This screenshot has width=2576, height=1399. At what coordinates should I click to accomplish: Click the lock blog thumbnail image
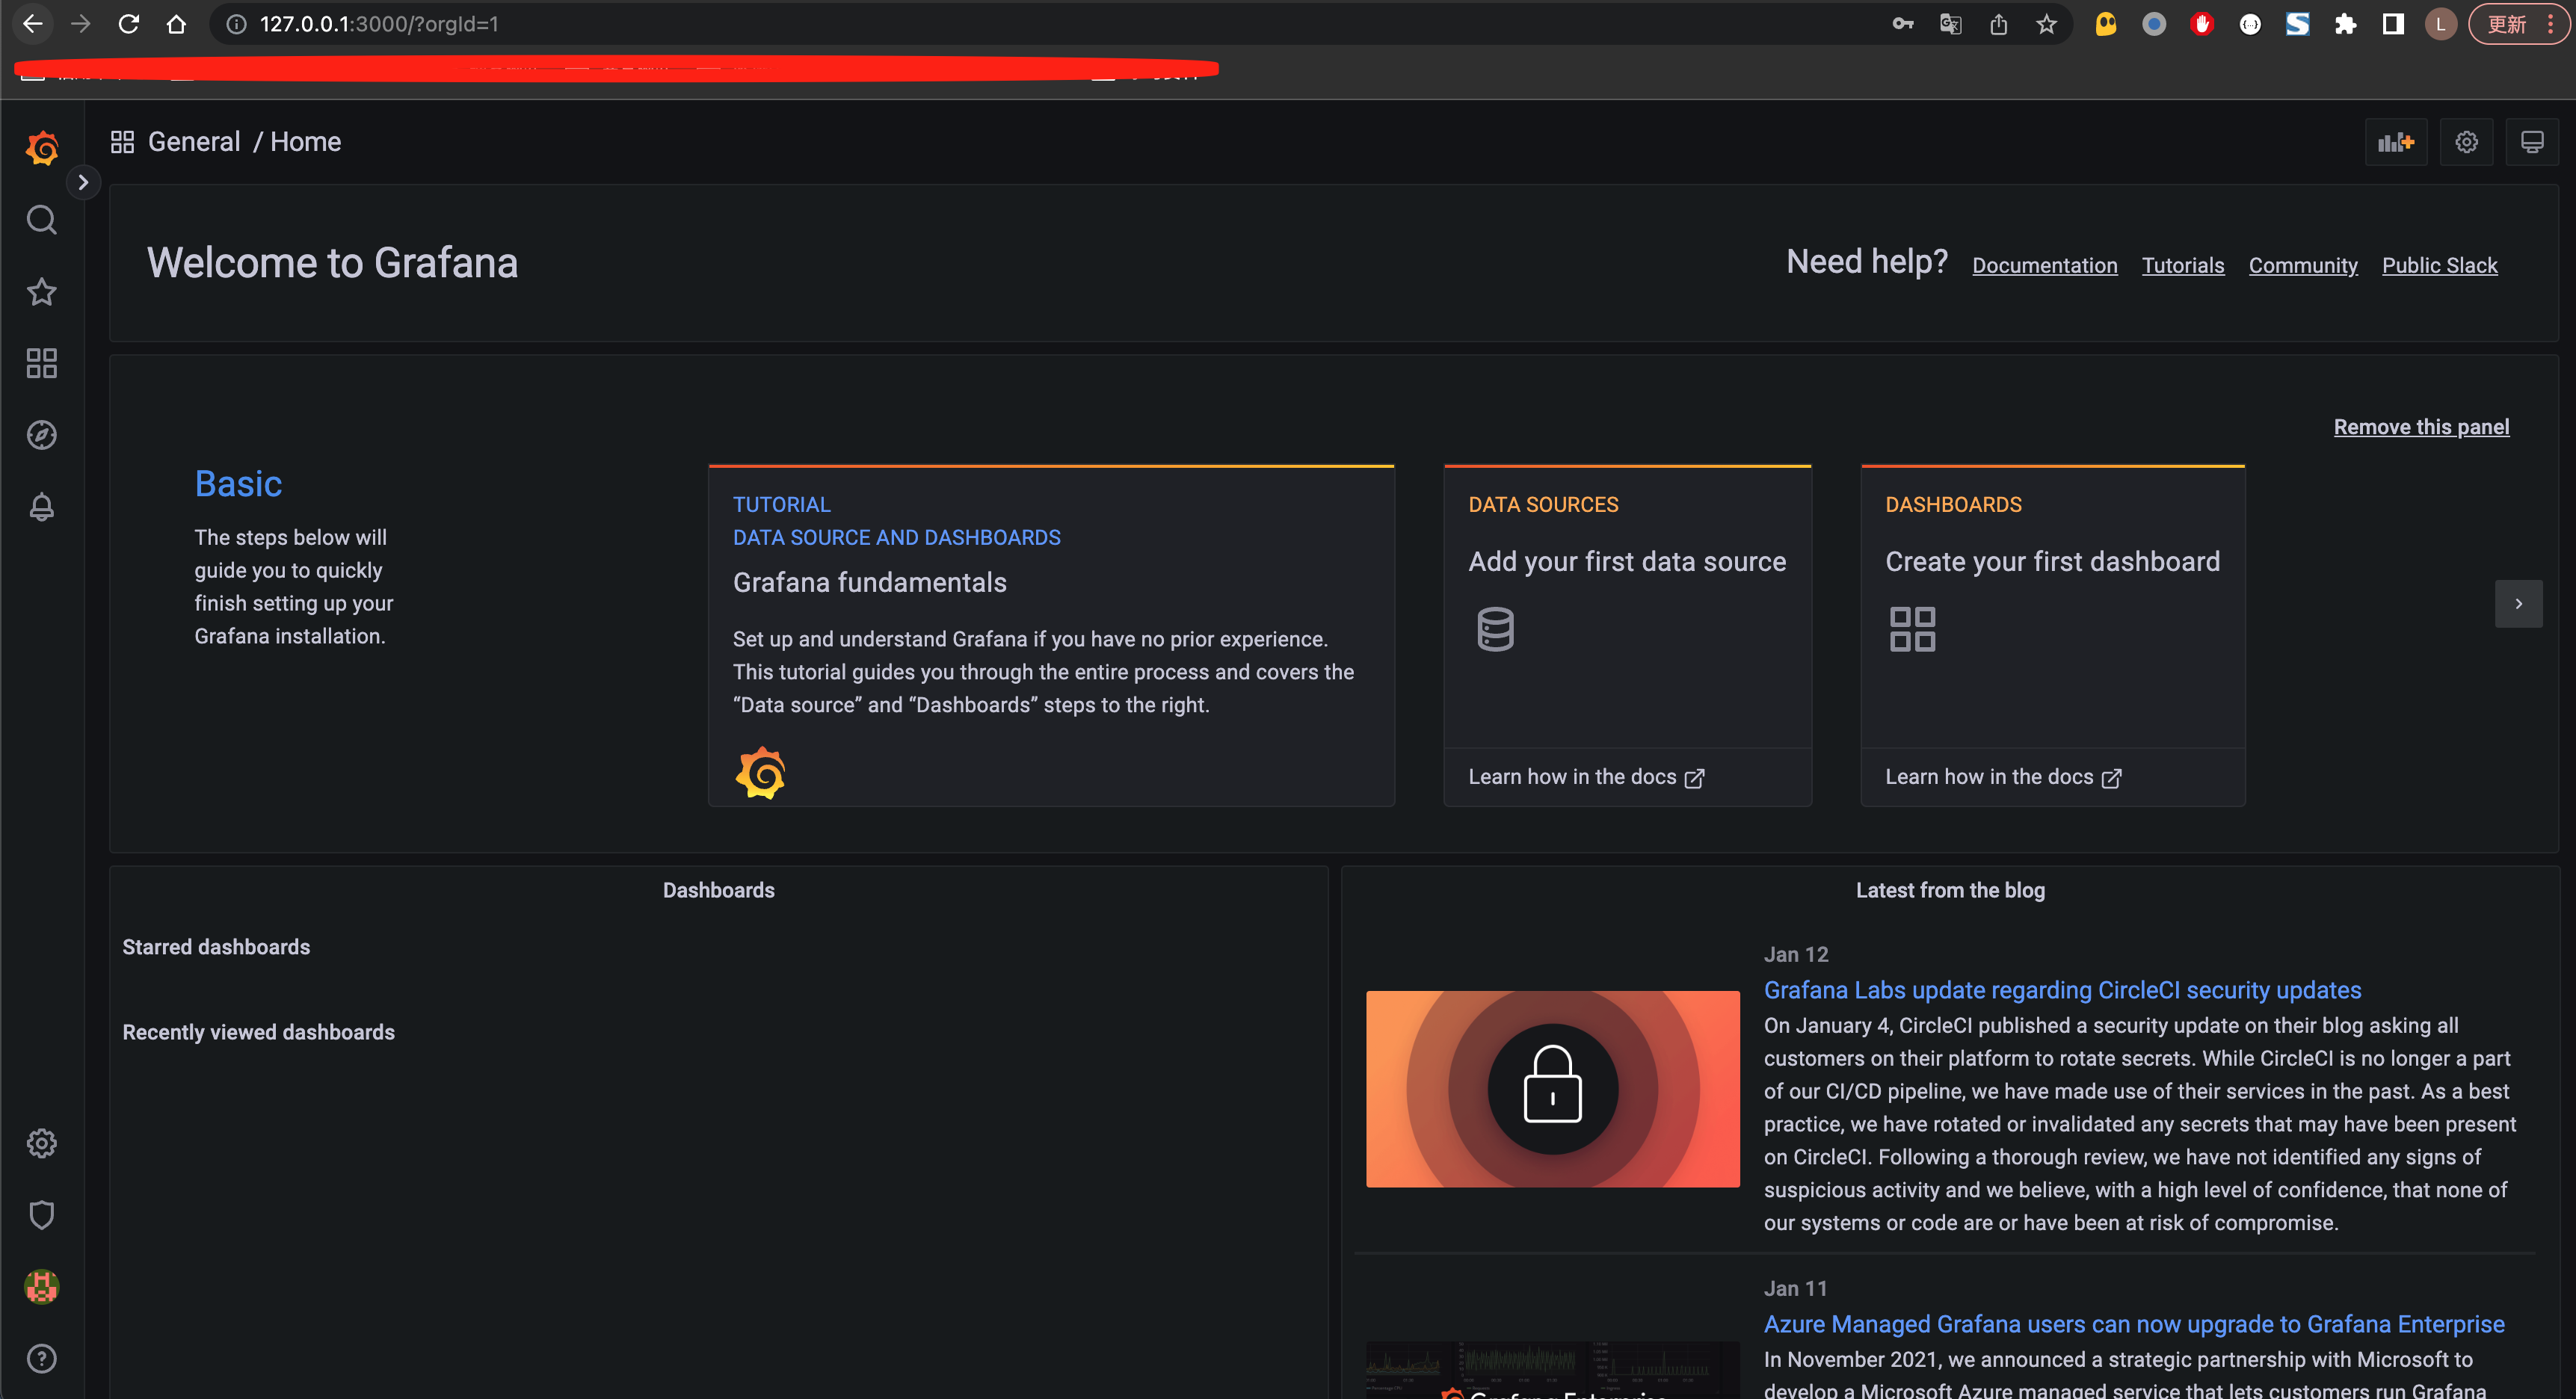point(1552,1088)
